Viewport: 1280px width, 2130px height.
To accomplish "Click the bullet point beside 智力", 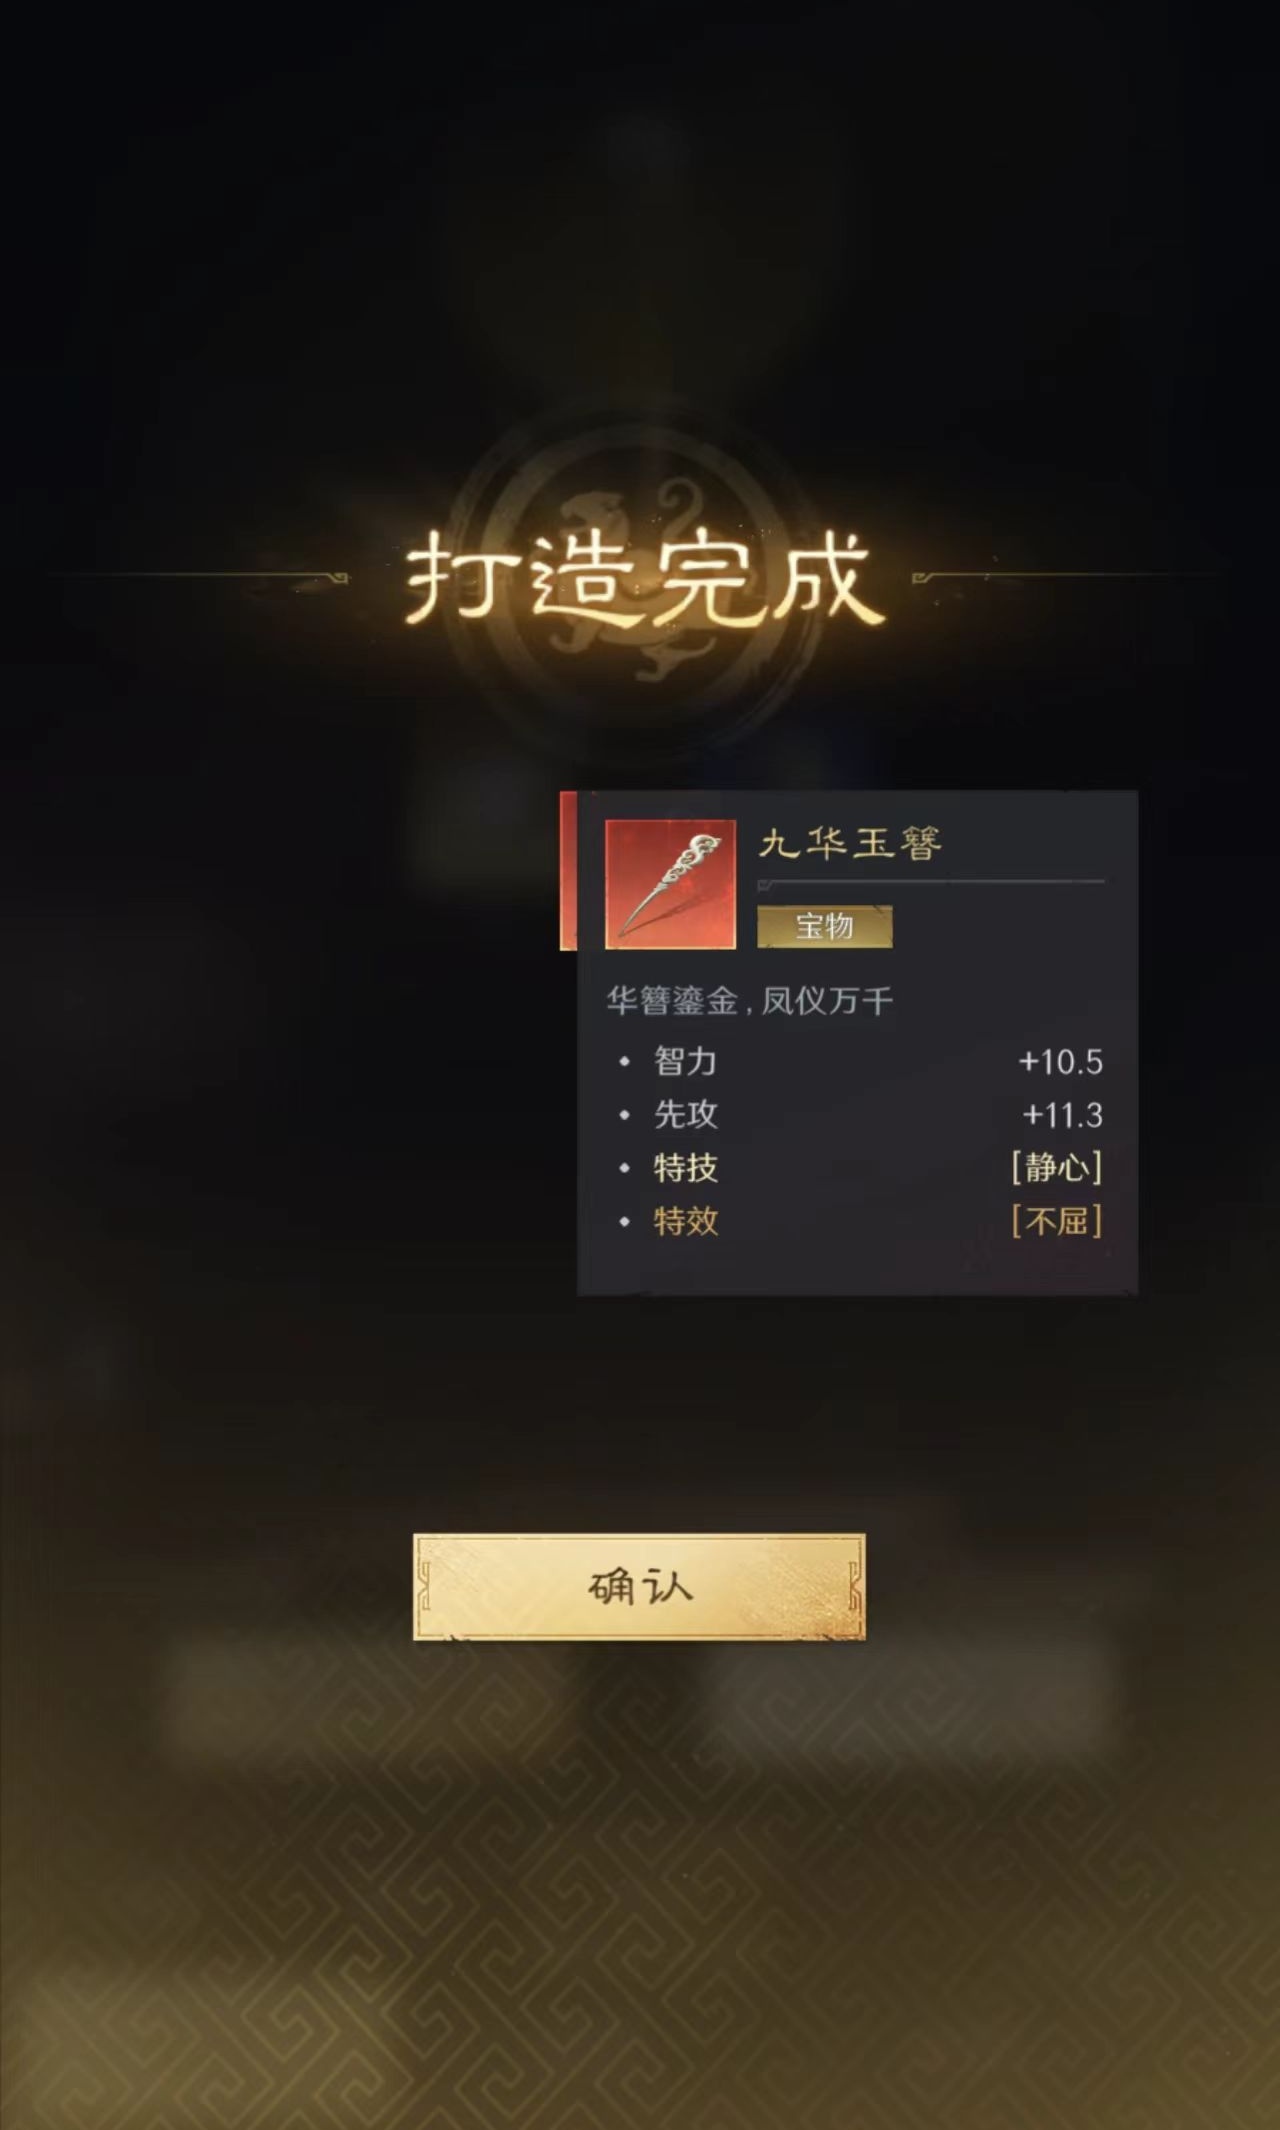I will 625,1062.
